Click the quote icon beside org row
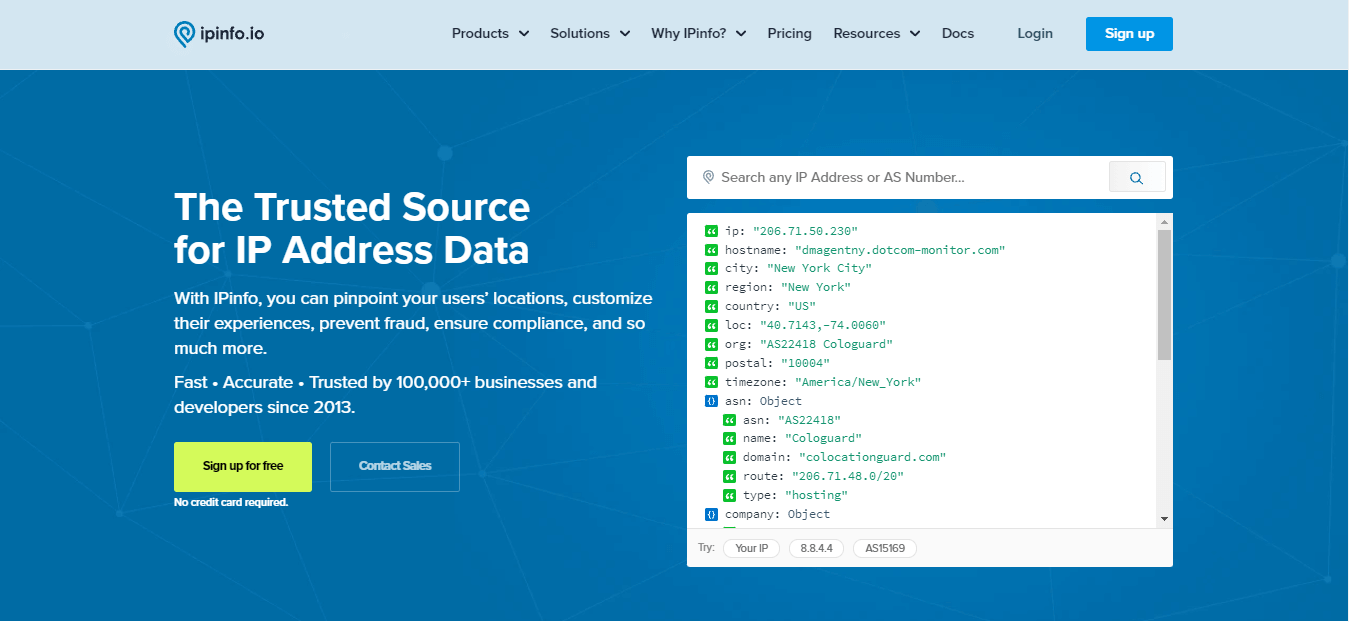Image resolution: width=1349 pixels, height=622 pixels. (x=711, y=345)
